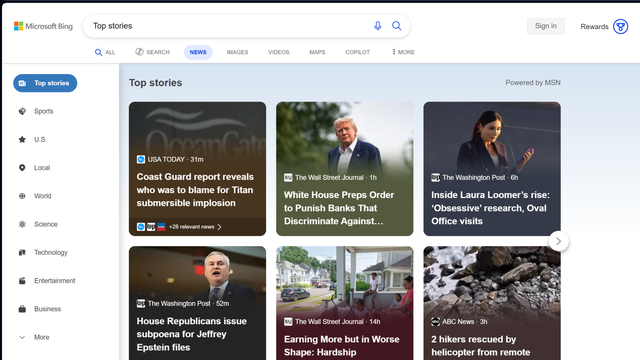Open the U.S. category label
Image resolution: width=640 pixels, height=360 pixels.
[x=40, y=140]
